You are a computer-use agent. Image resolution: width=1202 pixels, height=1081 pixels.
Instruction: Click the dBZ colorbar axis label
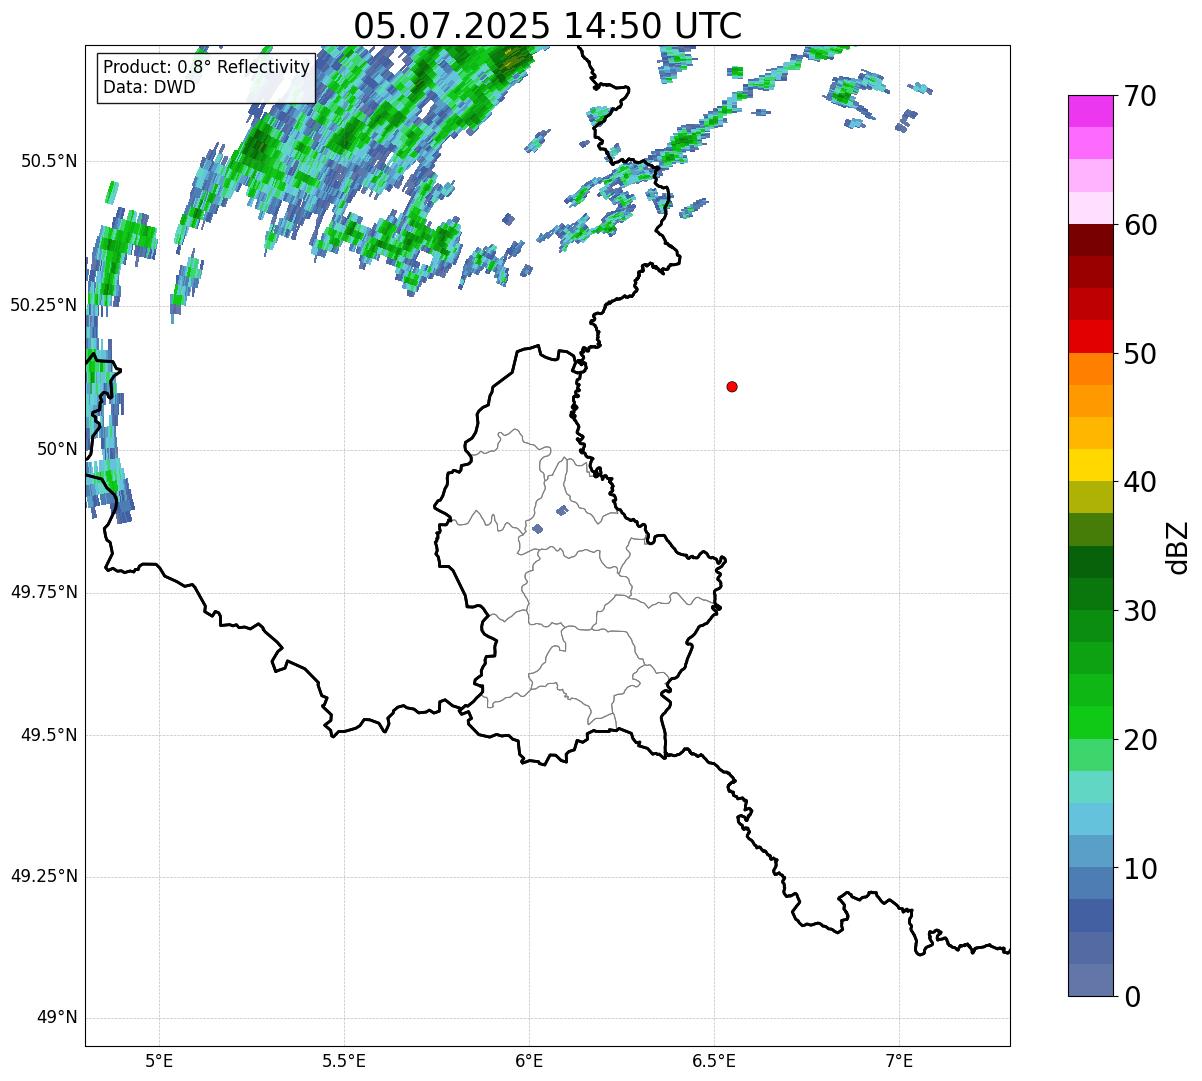(1179, 547)
